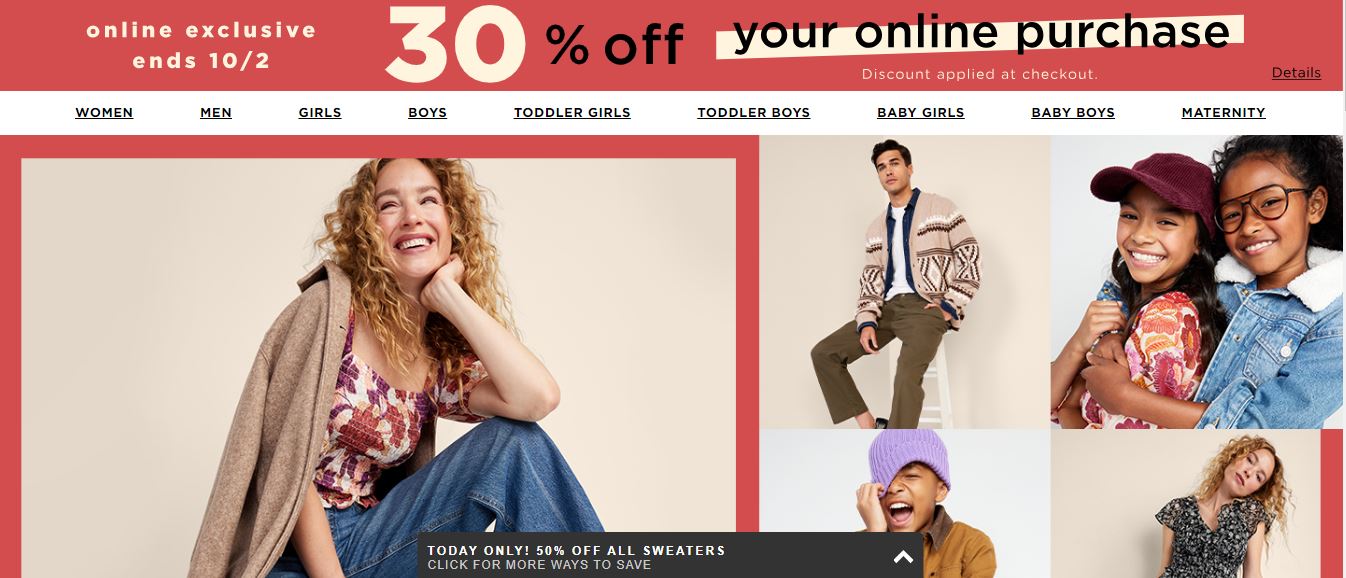The height and width of the screenshot is (578, 1346).
Task: View the woman in floral top photo
Action: pos(378,368)
